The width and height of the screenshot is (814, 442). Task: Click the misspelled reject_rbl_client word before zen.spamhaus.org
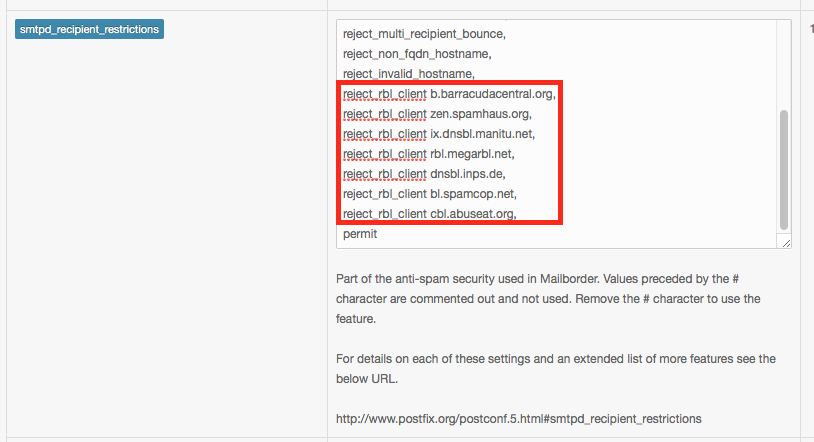(385, 114)
